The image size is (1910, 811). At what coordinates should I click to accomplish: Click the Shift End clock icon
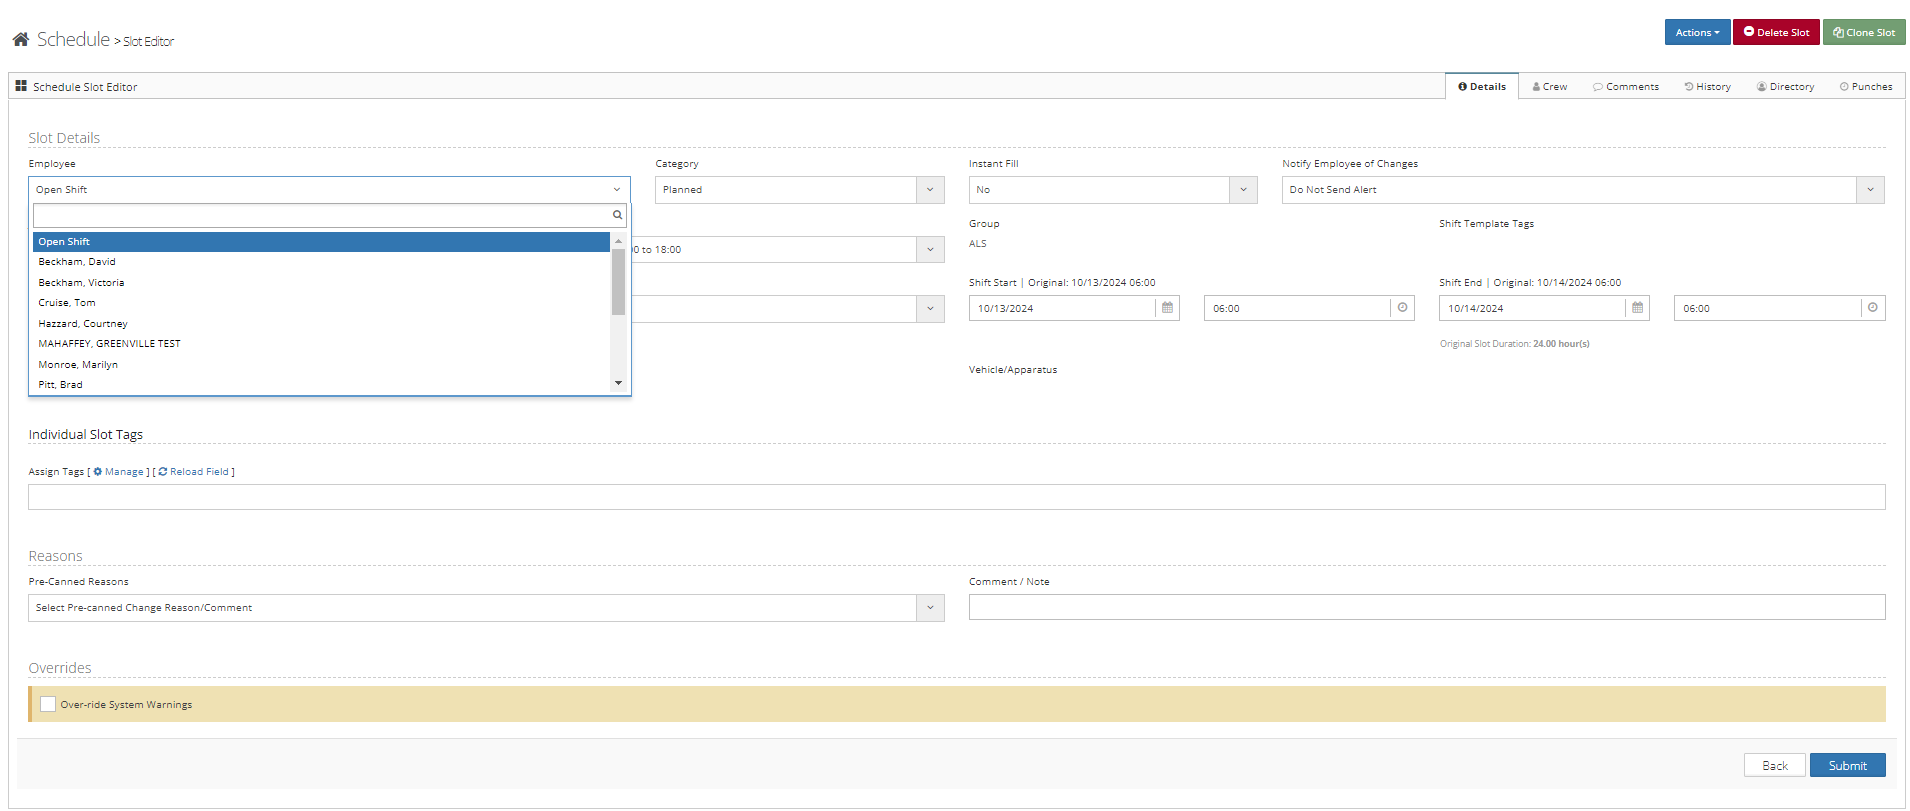pyautogui.click(x=1872, y=308)
